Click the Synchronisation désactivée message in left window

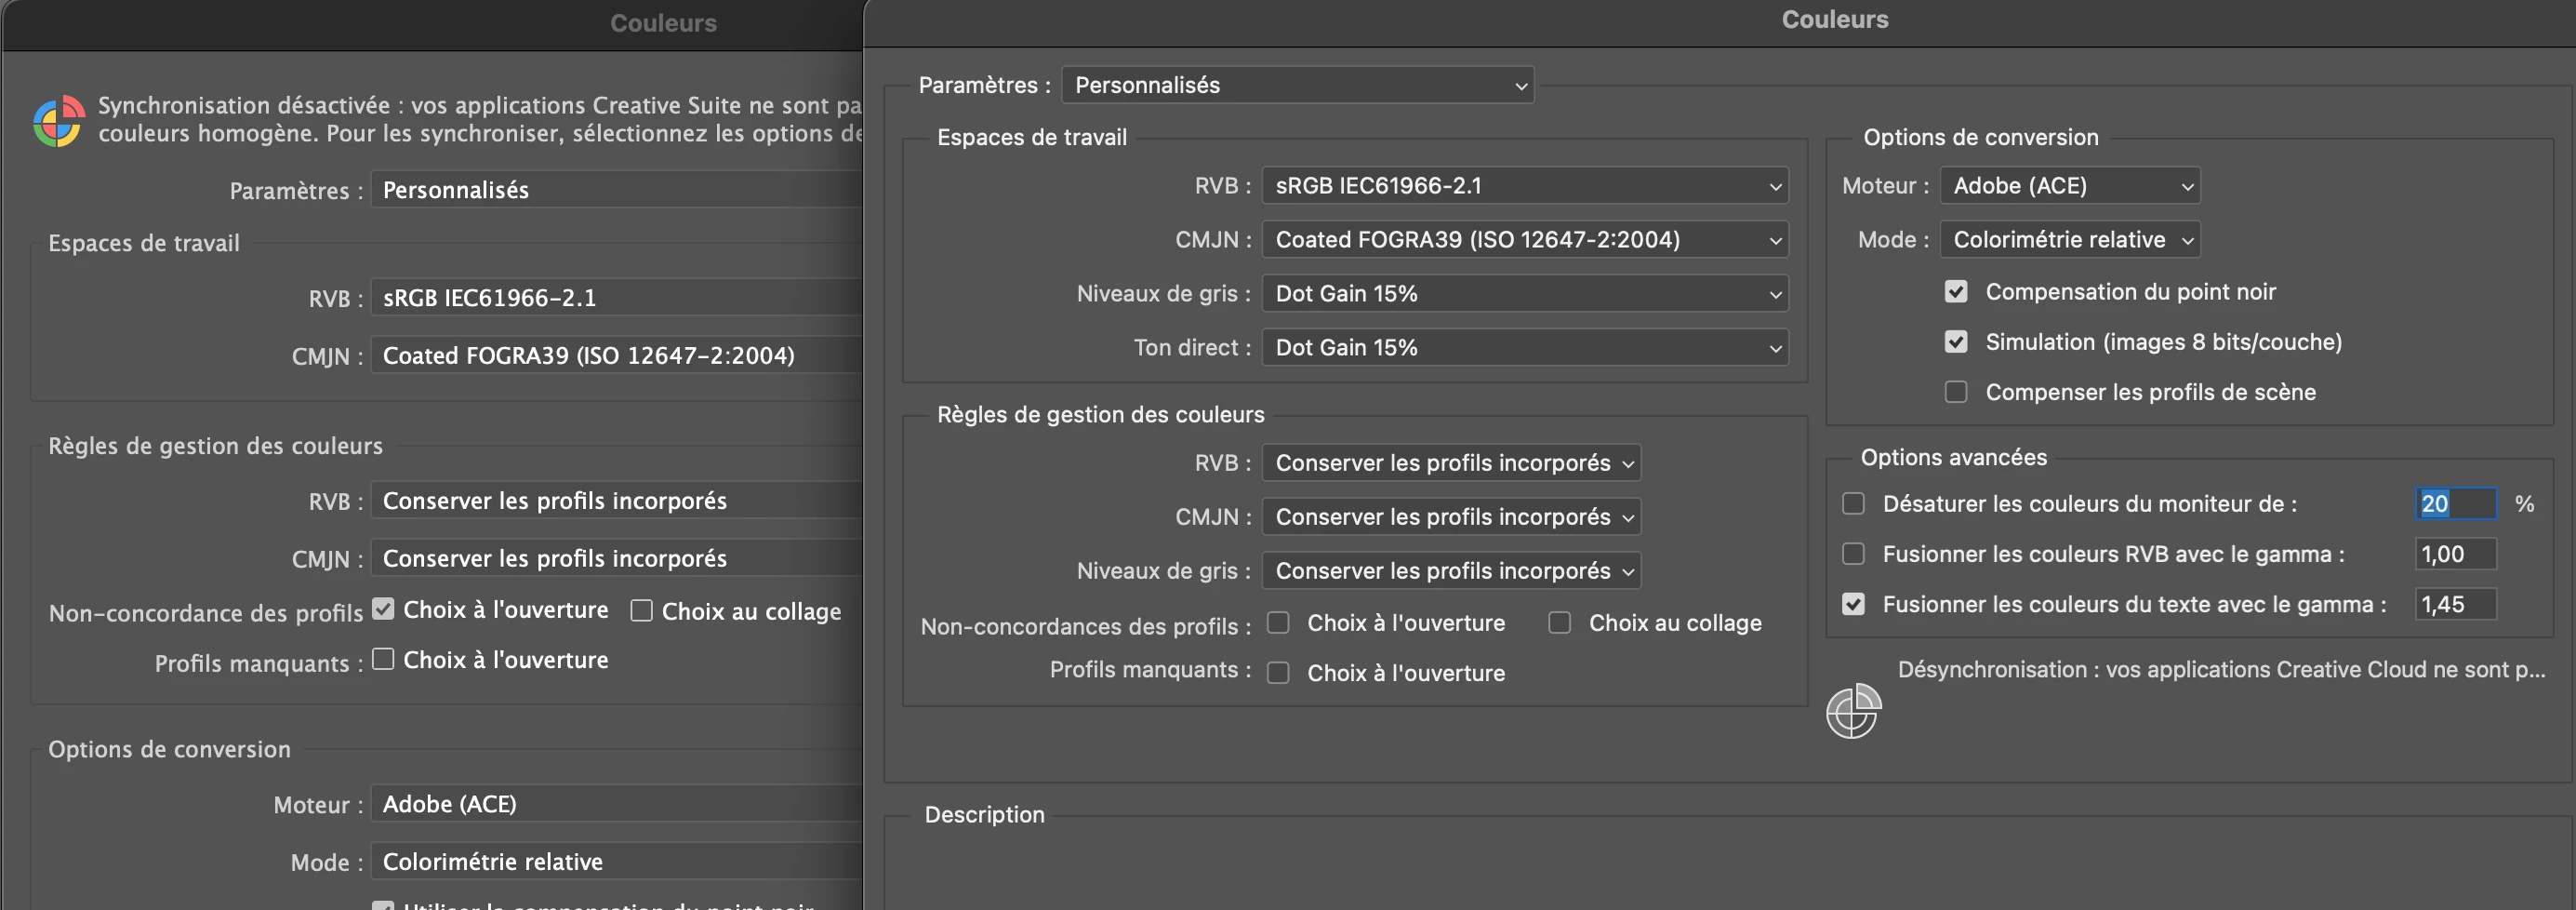pyautogui.click(x=480, y=119)
